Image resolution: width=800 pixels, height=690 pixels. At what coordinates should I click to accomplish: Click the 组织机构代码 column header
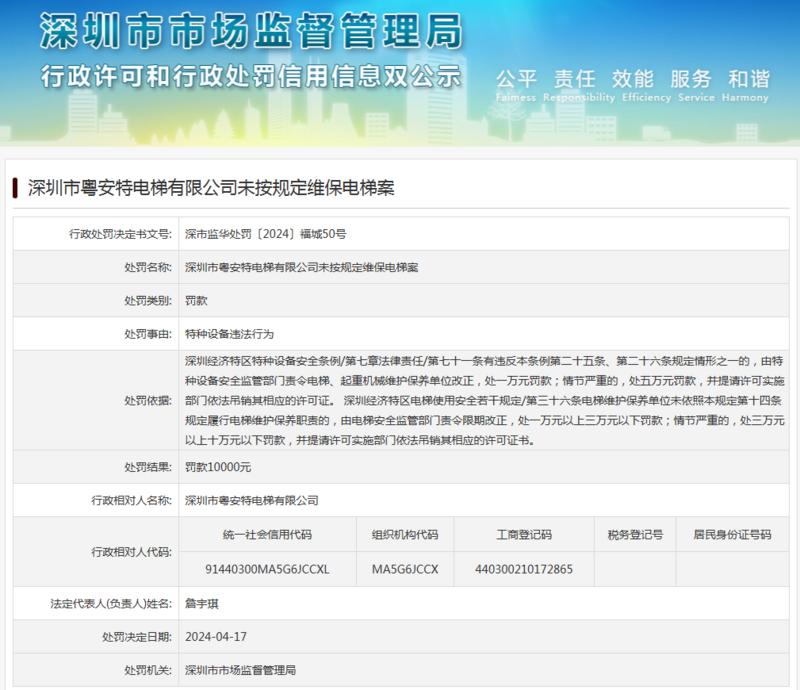[x=405, y=535]
